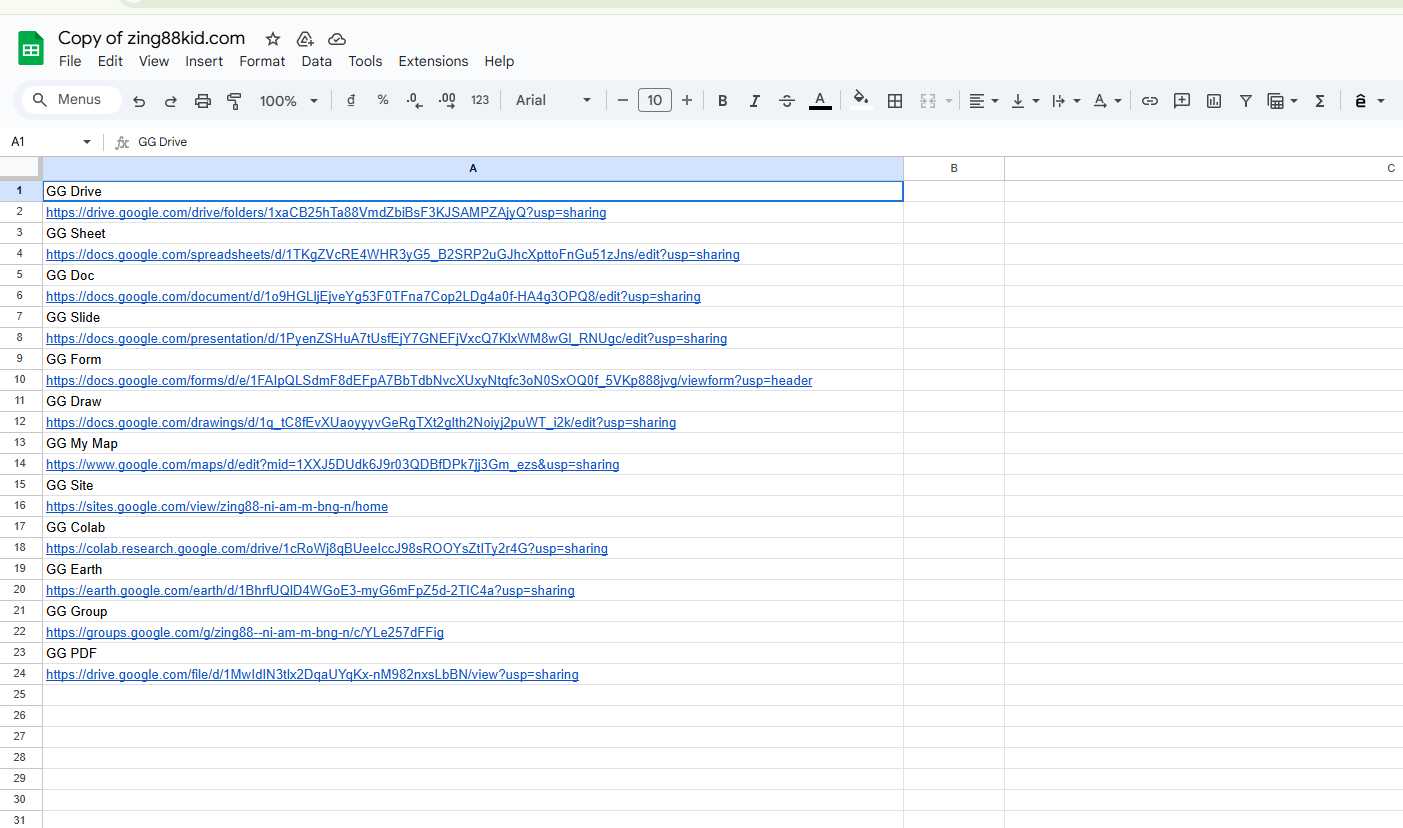
Task: Select the GG Earth cell
Action: (x=473, y=569)
